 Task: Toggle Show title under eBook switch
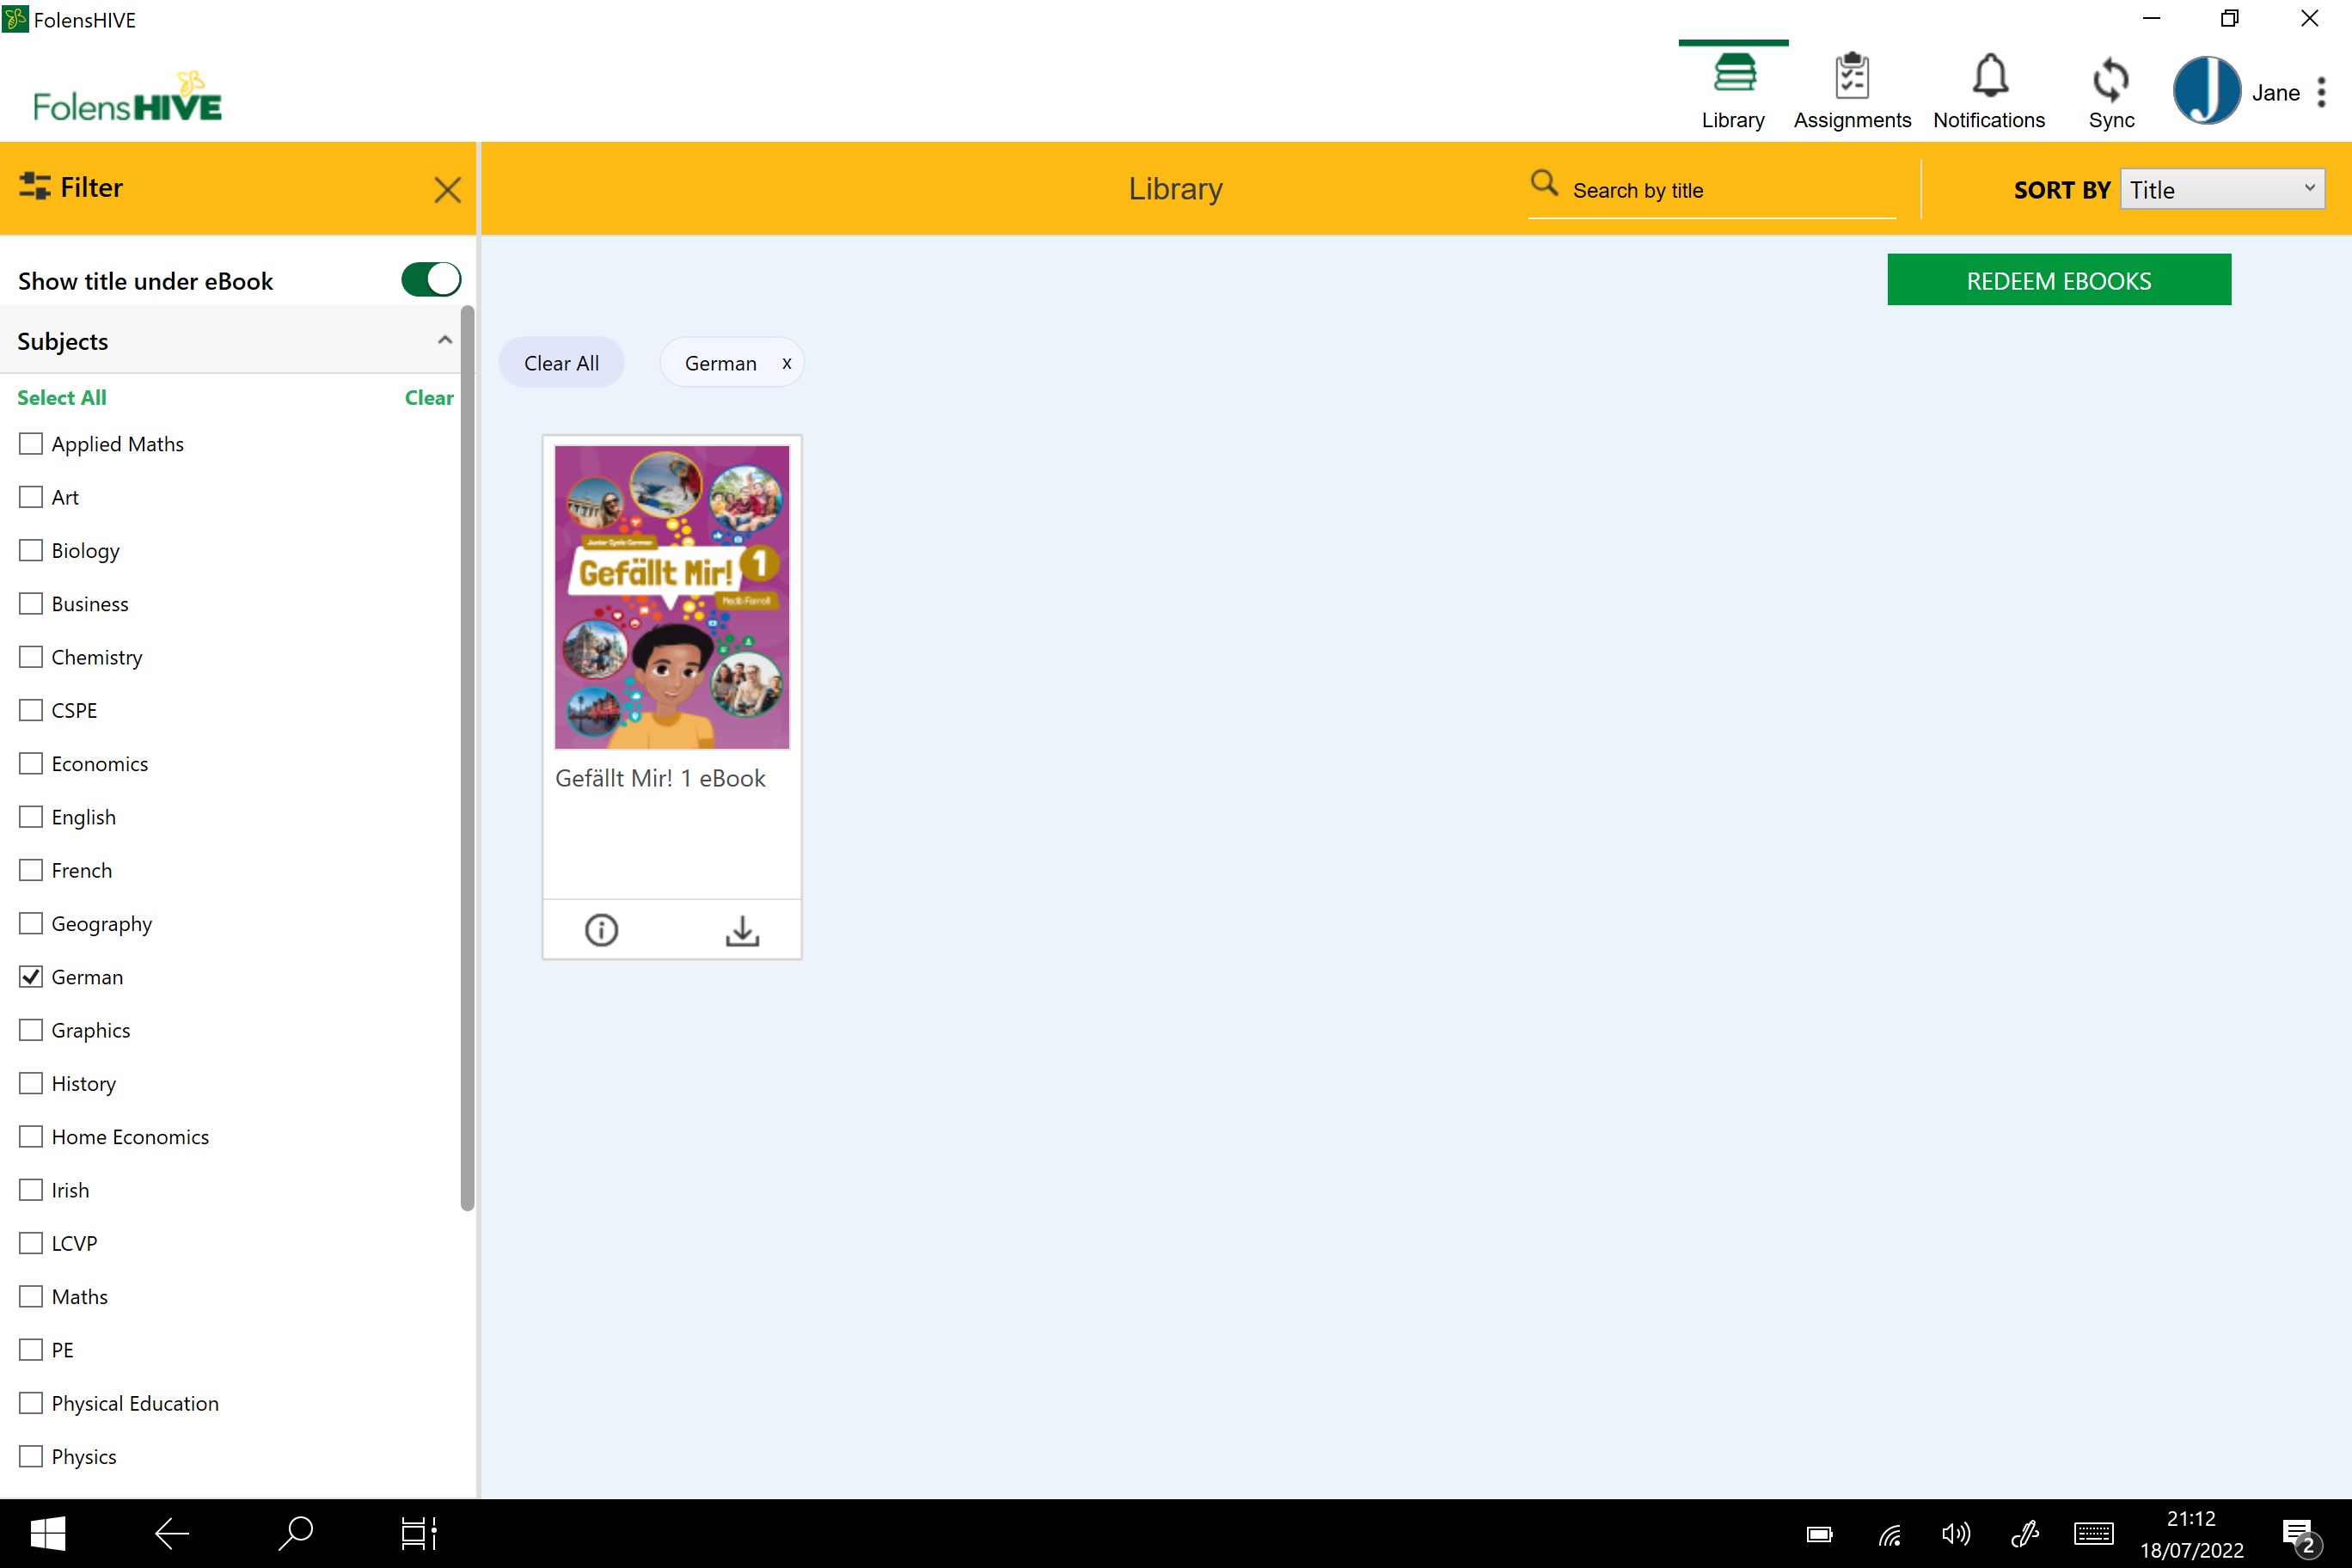[x=431, y=280]
